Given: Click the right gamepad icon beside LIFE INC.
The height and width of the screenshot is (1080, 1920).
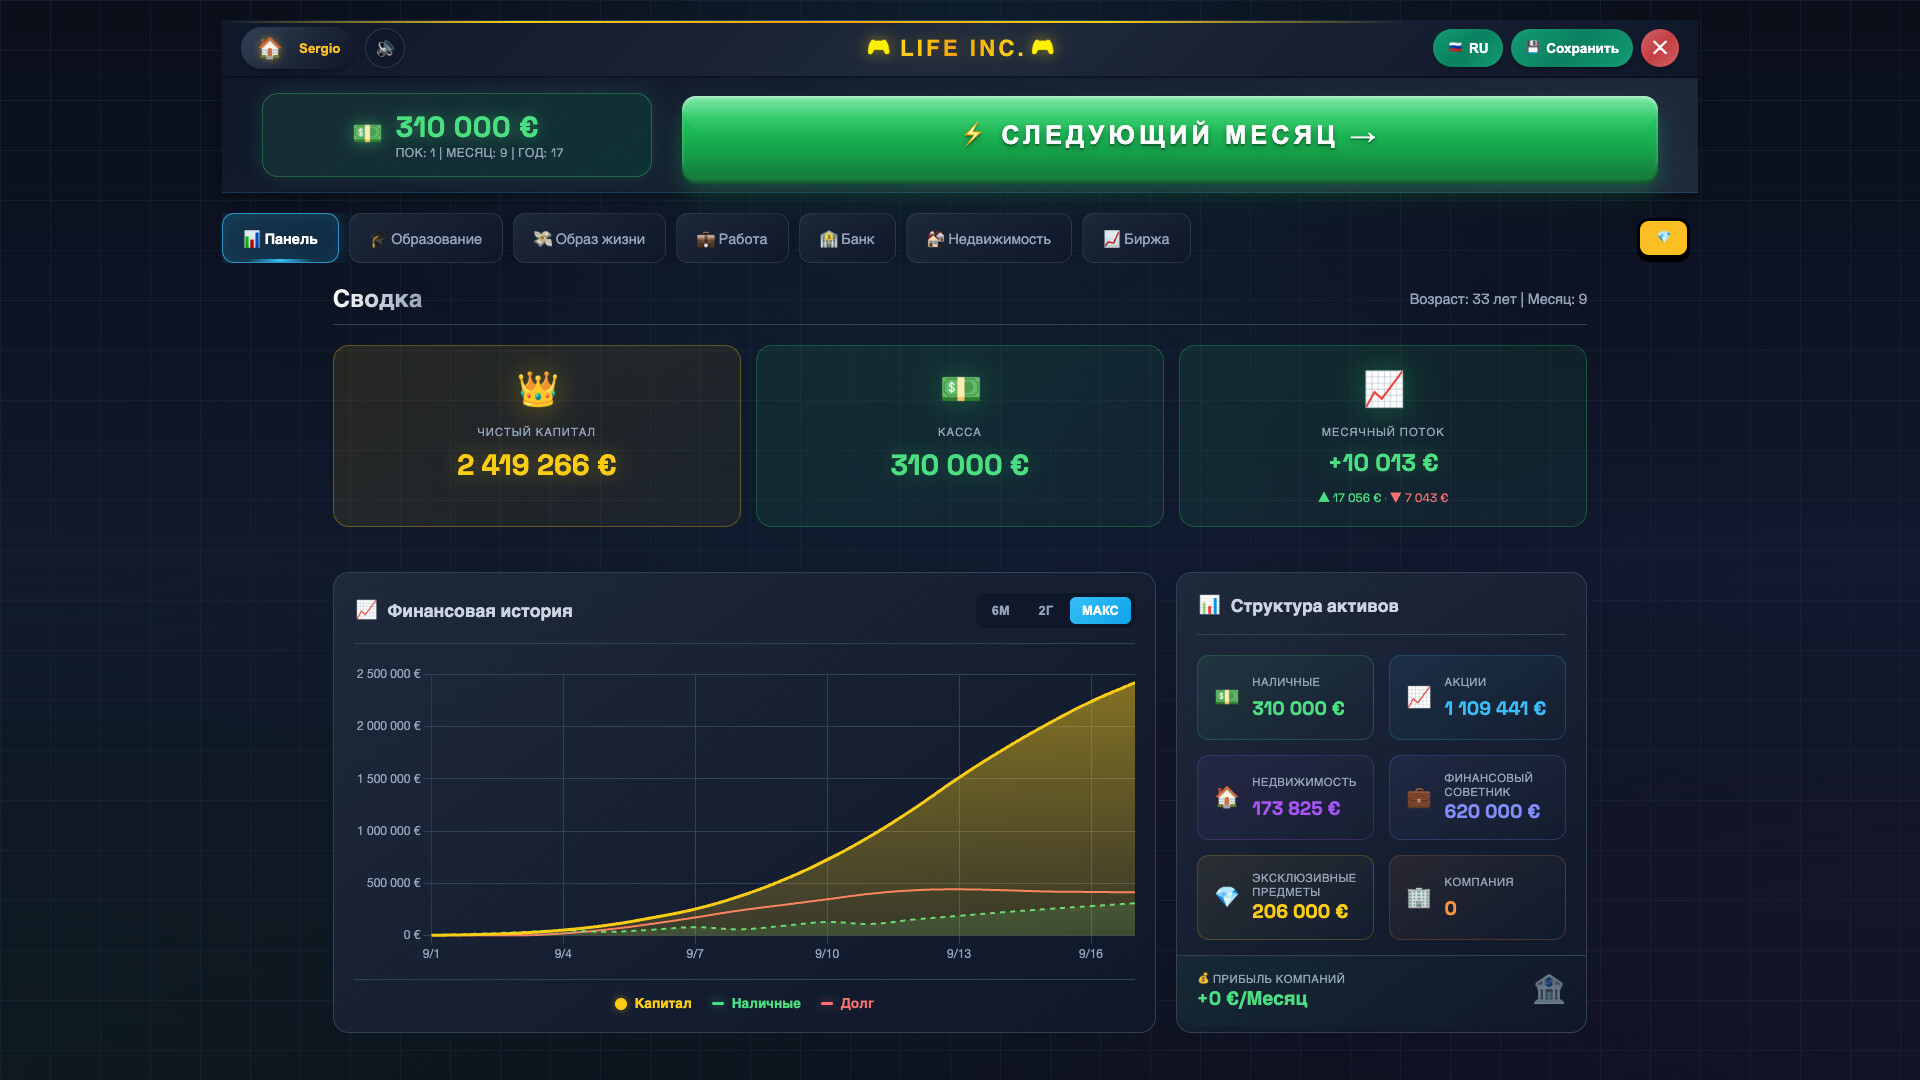Looking at the screenshot, I should tap(1042, 47).
